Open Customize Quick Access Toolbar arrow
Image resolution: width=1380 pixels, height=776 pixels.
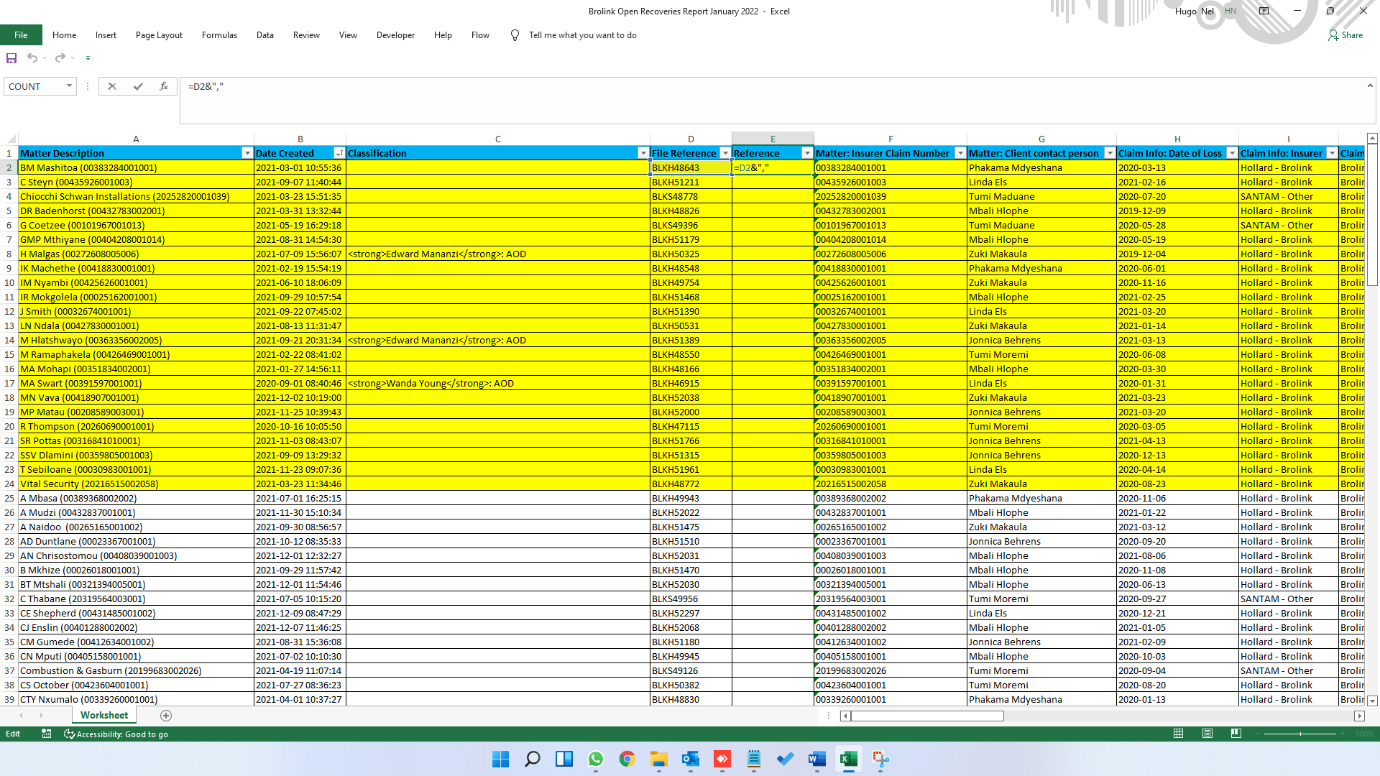coord(88,58)
